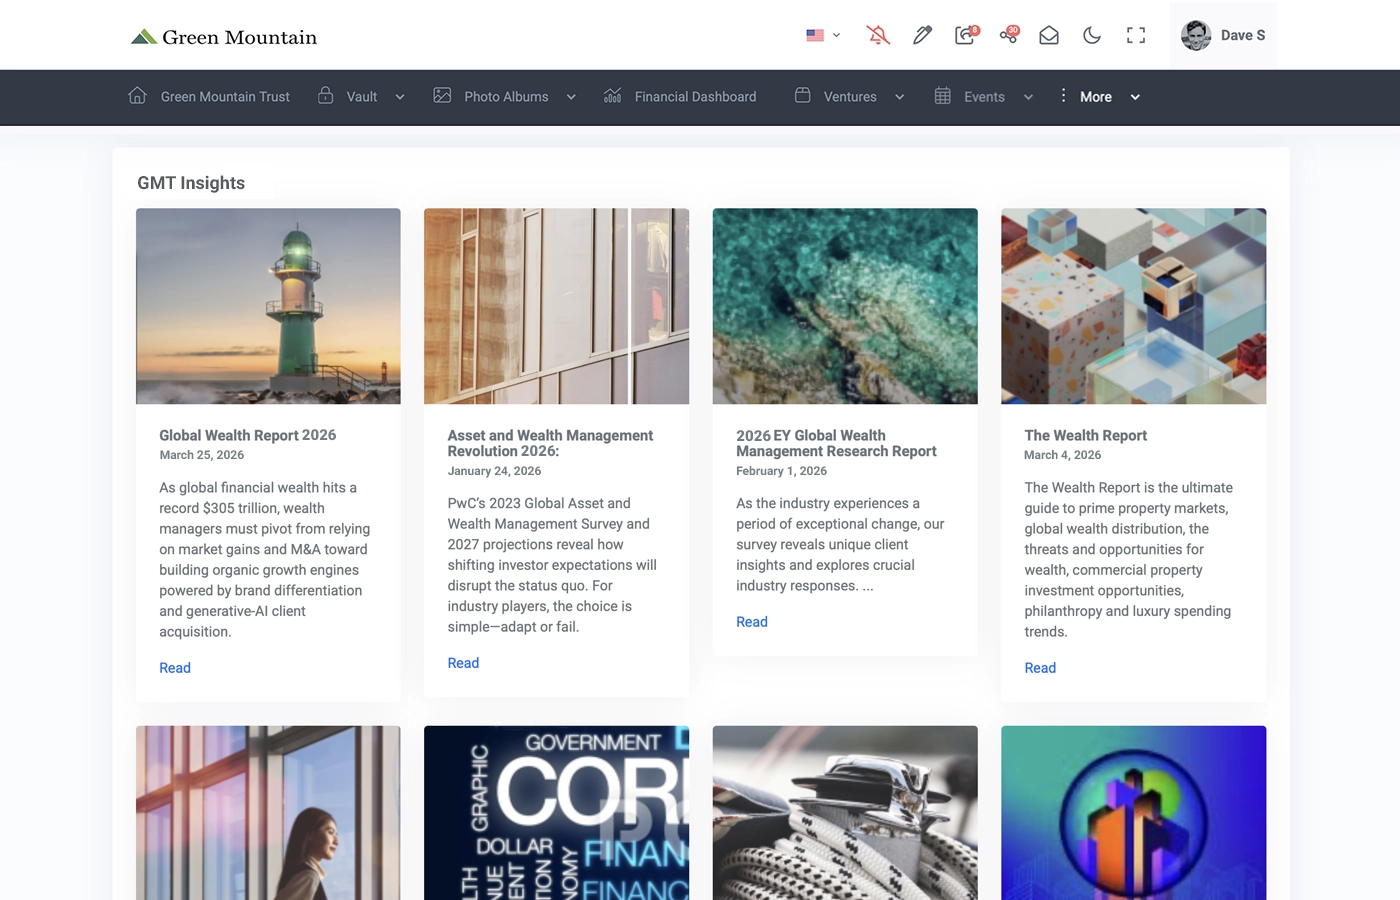The image size is (1400, 900).
Task: Open the Dave S user menu
Action: tap(1223, 35)
